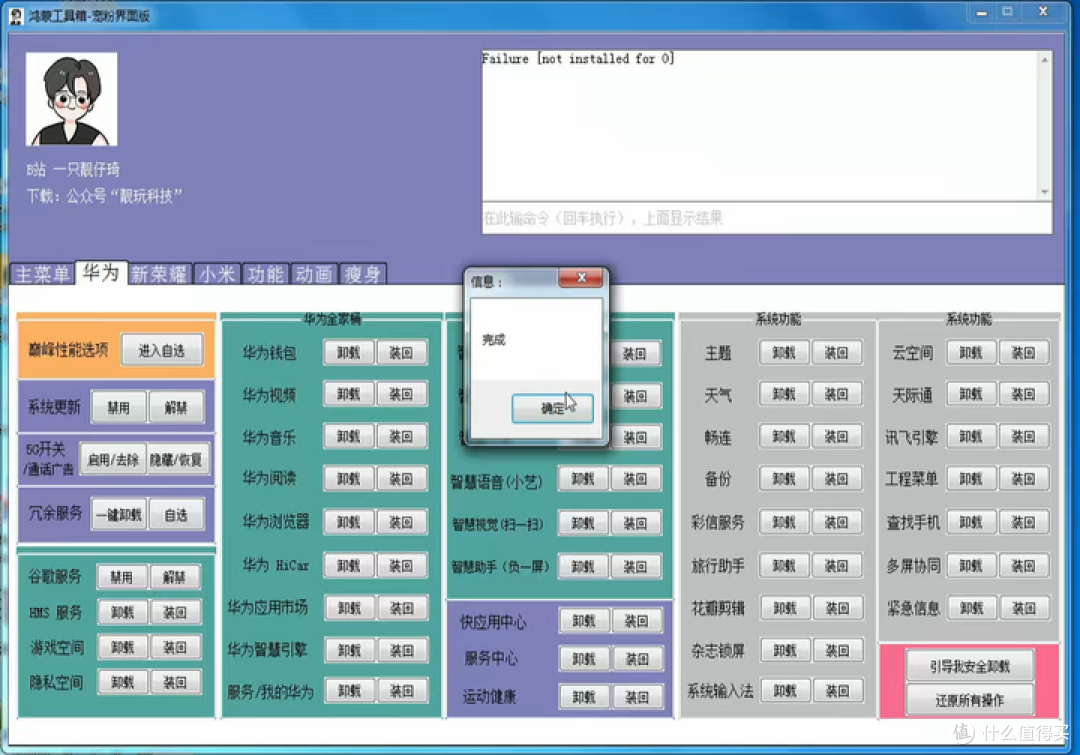Go to the 功能 tab
This screenshot has height=755, width=1080.
click(x=265, y=274)
